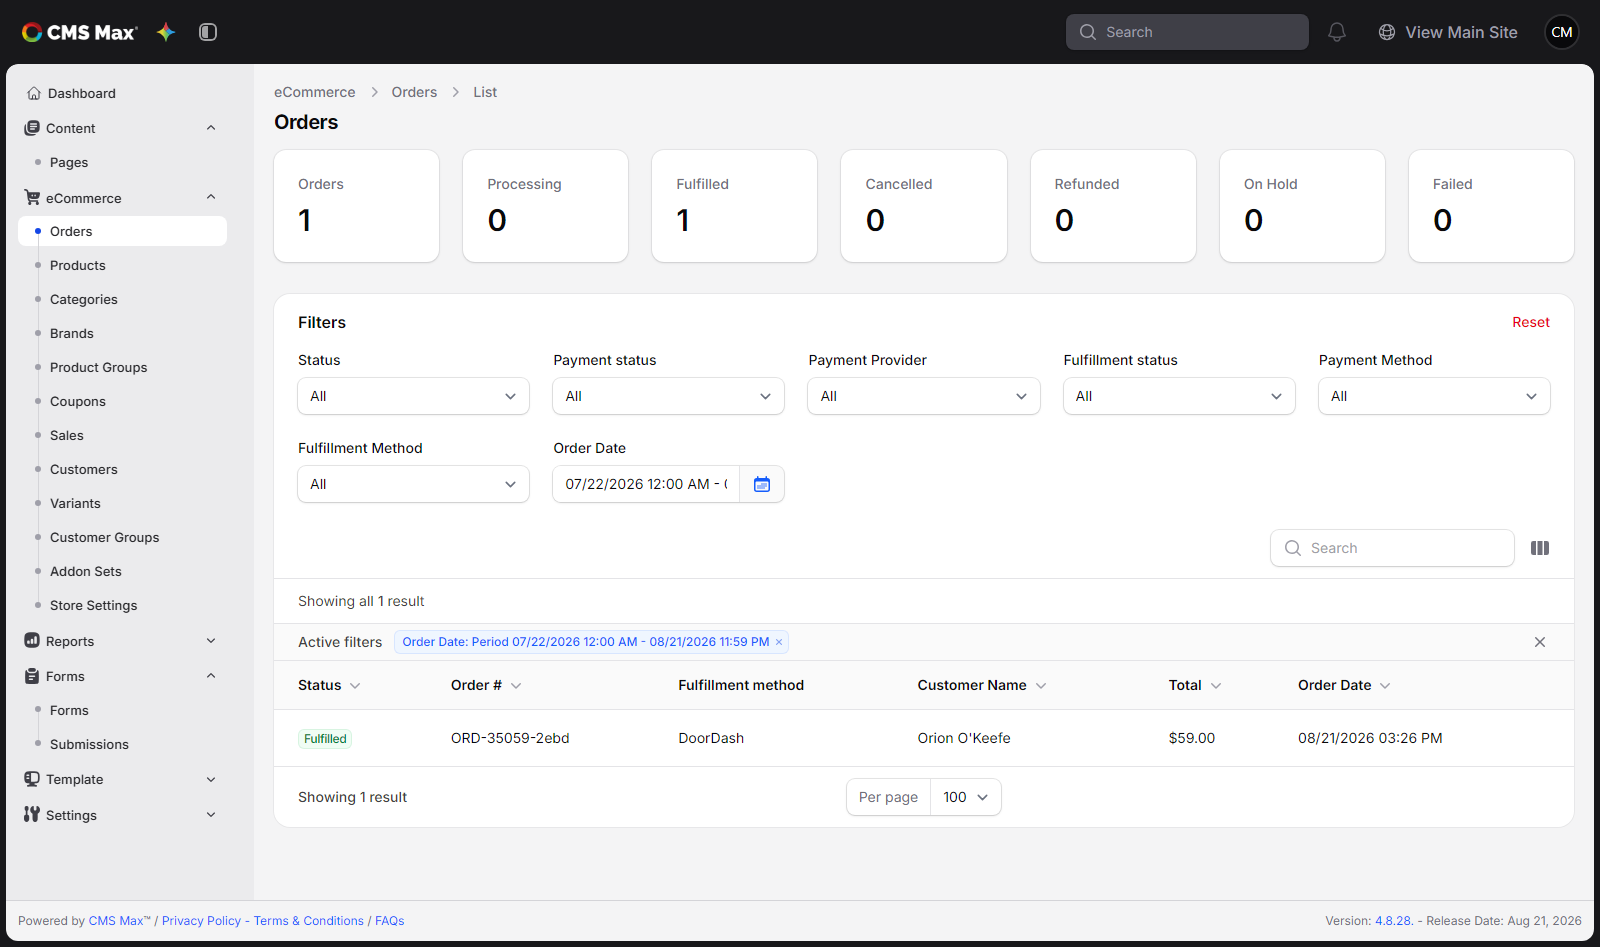This screenshot has width=1600, height=947.
Task: Open the Order Date calendar picker
Action: pyautogui.click(x=762, y=484)
